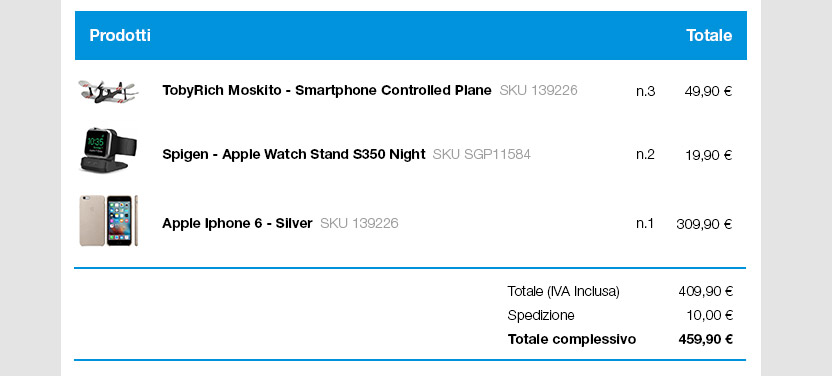Select the Prodotti column header
The image size is (832, 376).
[120, 36]
